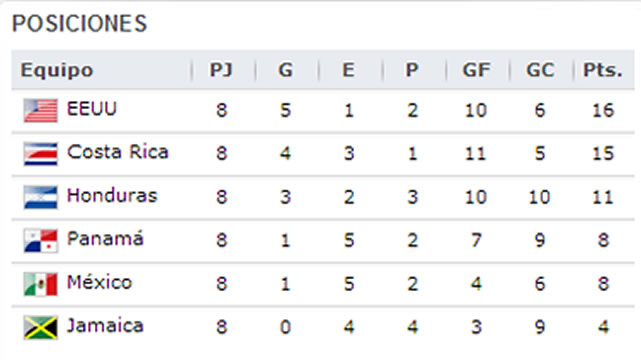The width and height of the screenshot is (641, 360).
Task: Open the EEUU team name
Action: coord(92,109)
